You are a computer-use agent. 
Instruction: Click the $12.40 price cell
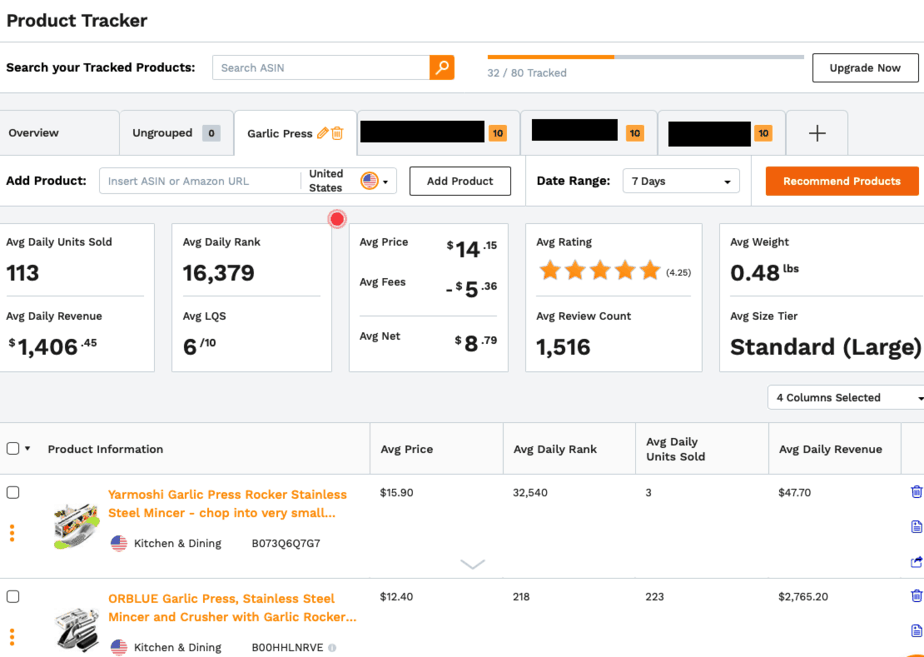click(x=397, y=597)
